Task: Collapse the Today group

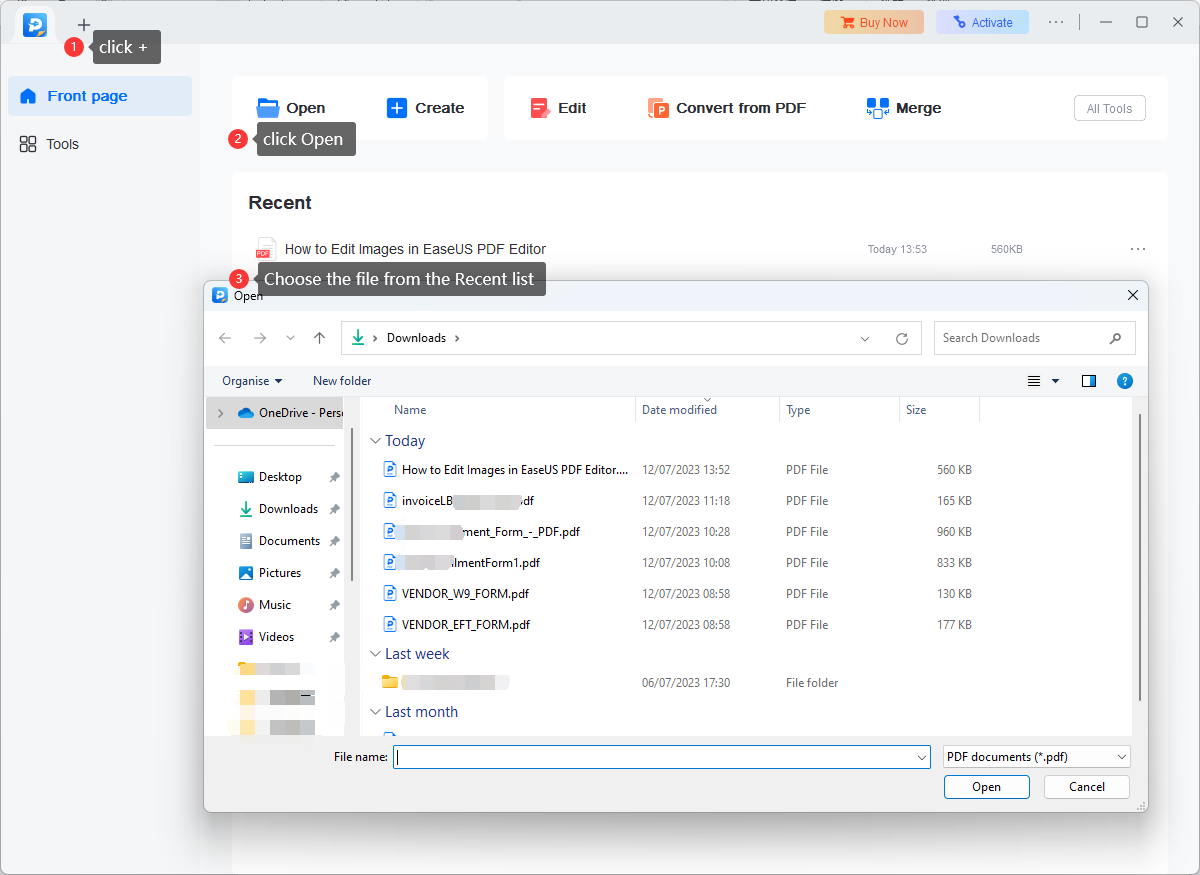Action: pos(375,441)
